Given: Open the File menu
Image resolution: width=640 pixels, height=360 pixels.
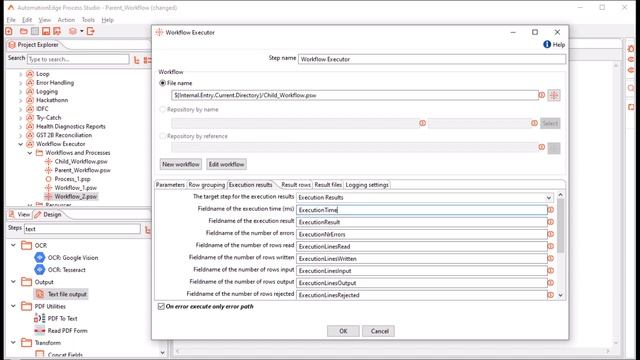Looking at the screenshot, I should (x=11, y=20).
